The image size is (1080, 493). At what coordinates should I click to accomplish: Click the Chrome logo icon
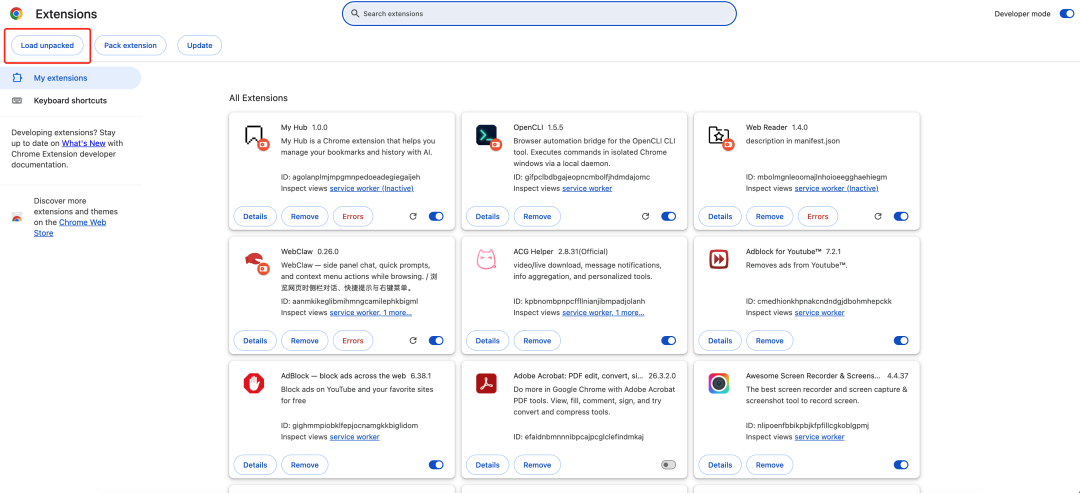click(x=16, y=14)
